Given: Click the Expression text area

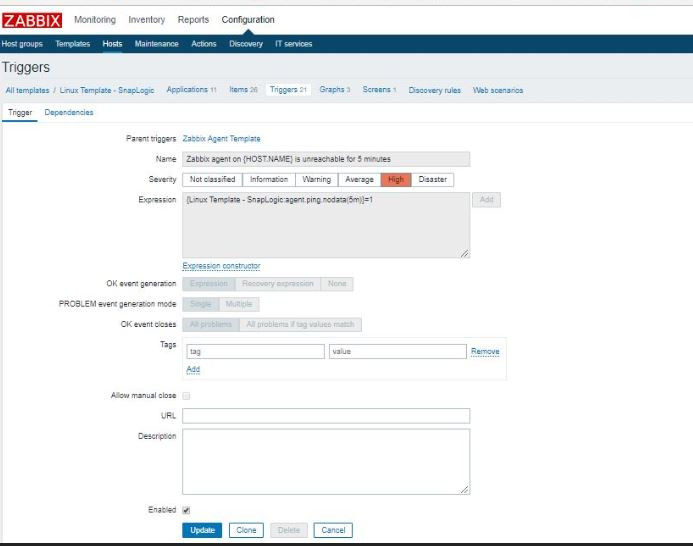Looking at the screenshot, I should point(326,225).
